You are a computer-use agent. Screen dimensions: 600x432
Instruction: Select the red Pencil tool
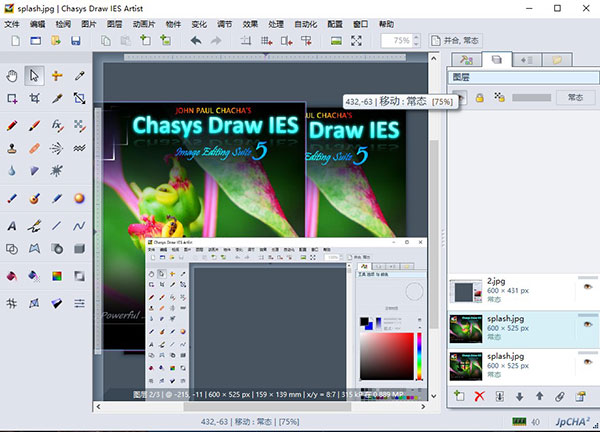click(12, 126)
